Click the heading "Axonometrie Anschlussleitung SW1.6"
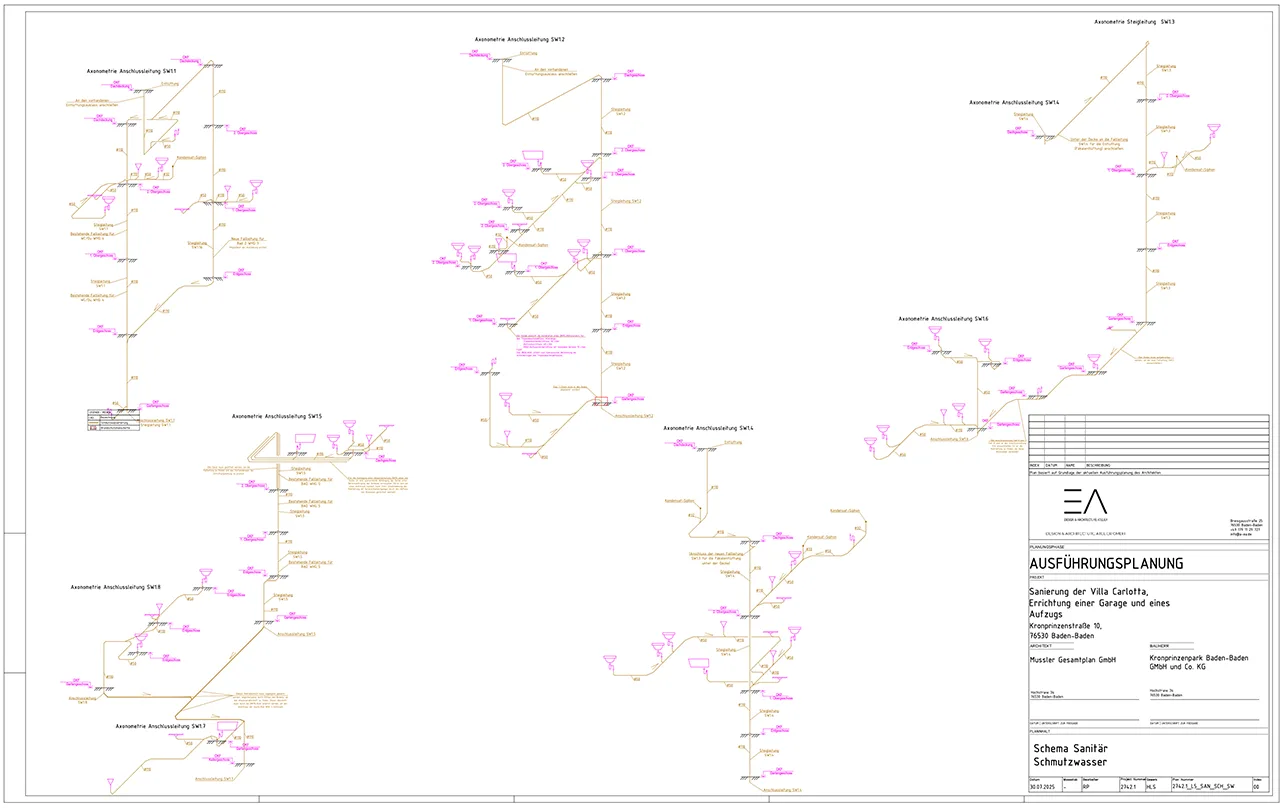1280x808 pixels. pos(943,319)
